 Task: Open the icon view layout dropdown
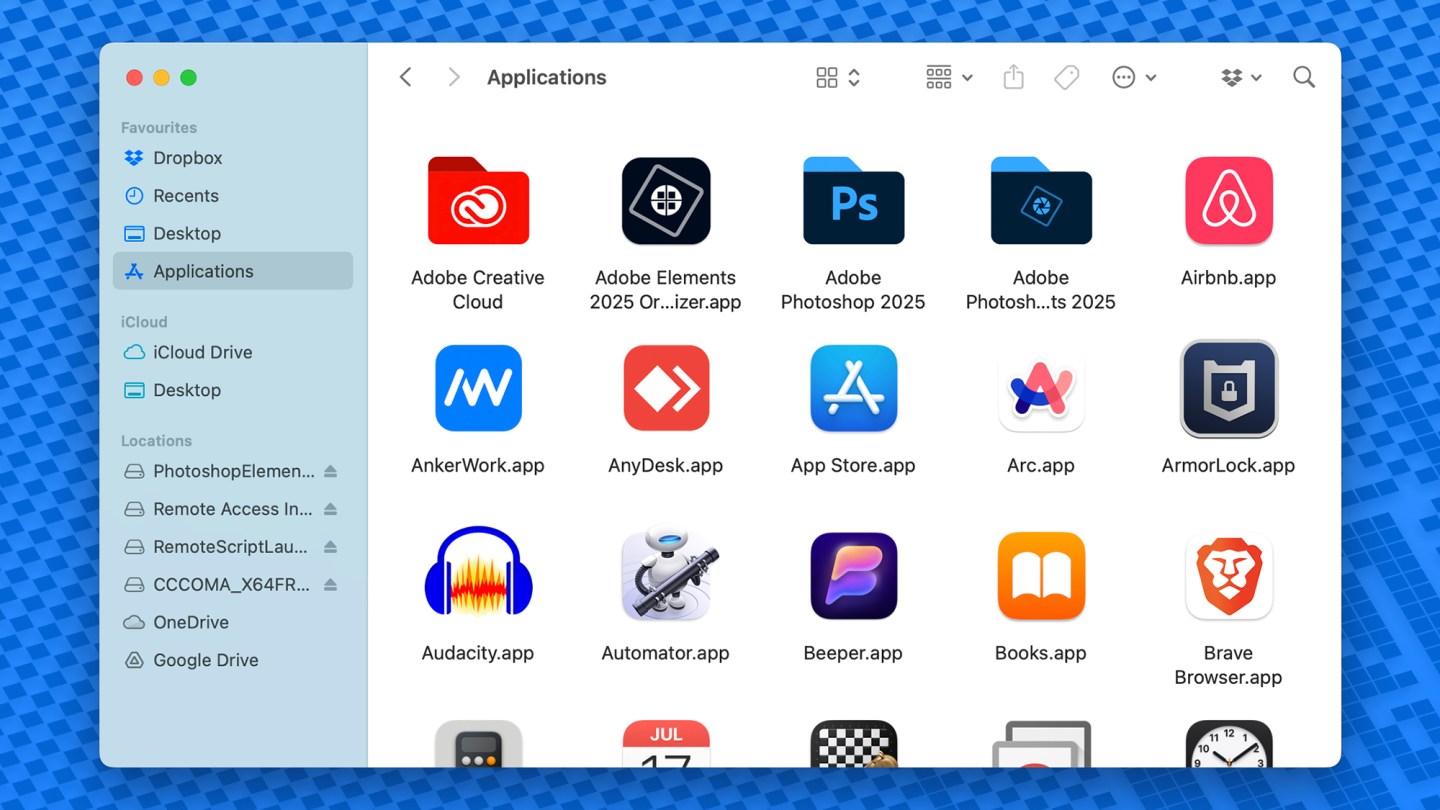(836, 77)
